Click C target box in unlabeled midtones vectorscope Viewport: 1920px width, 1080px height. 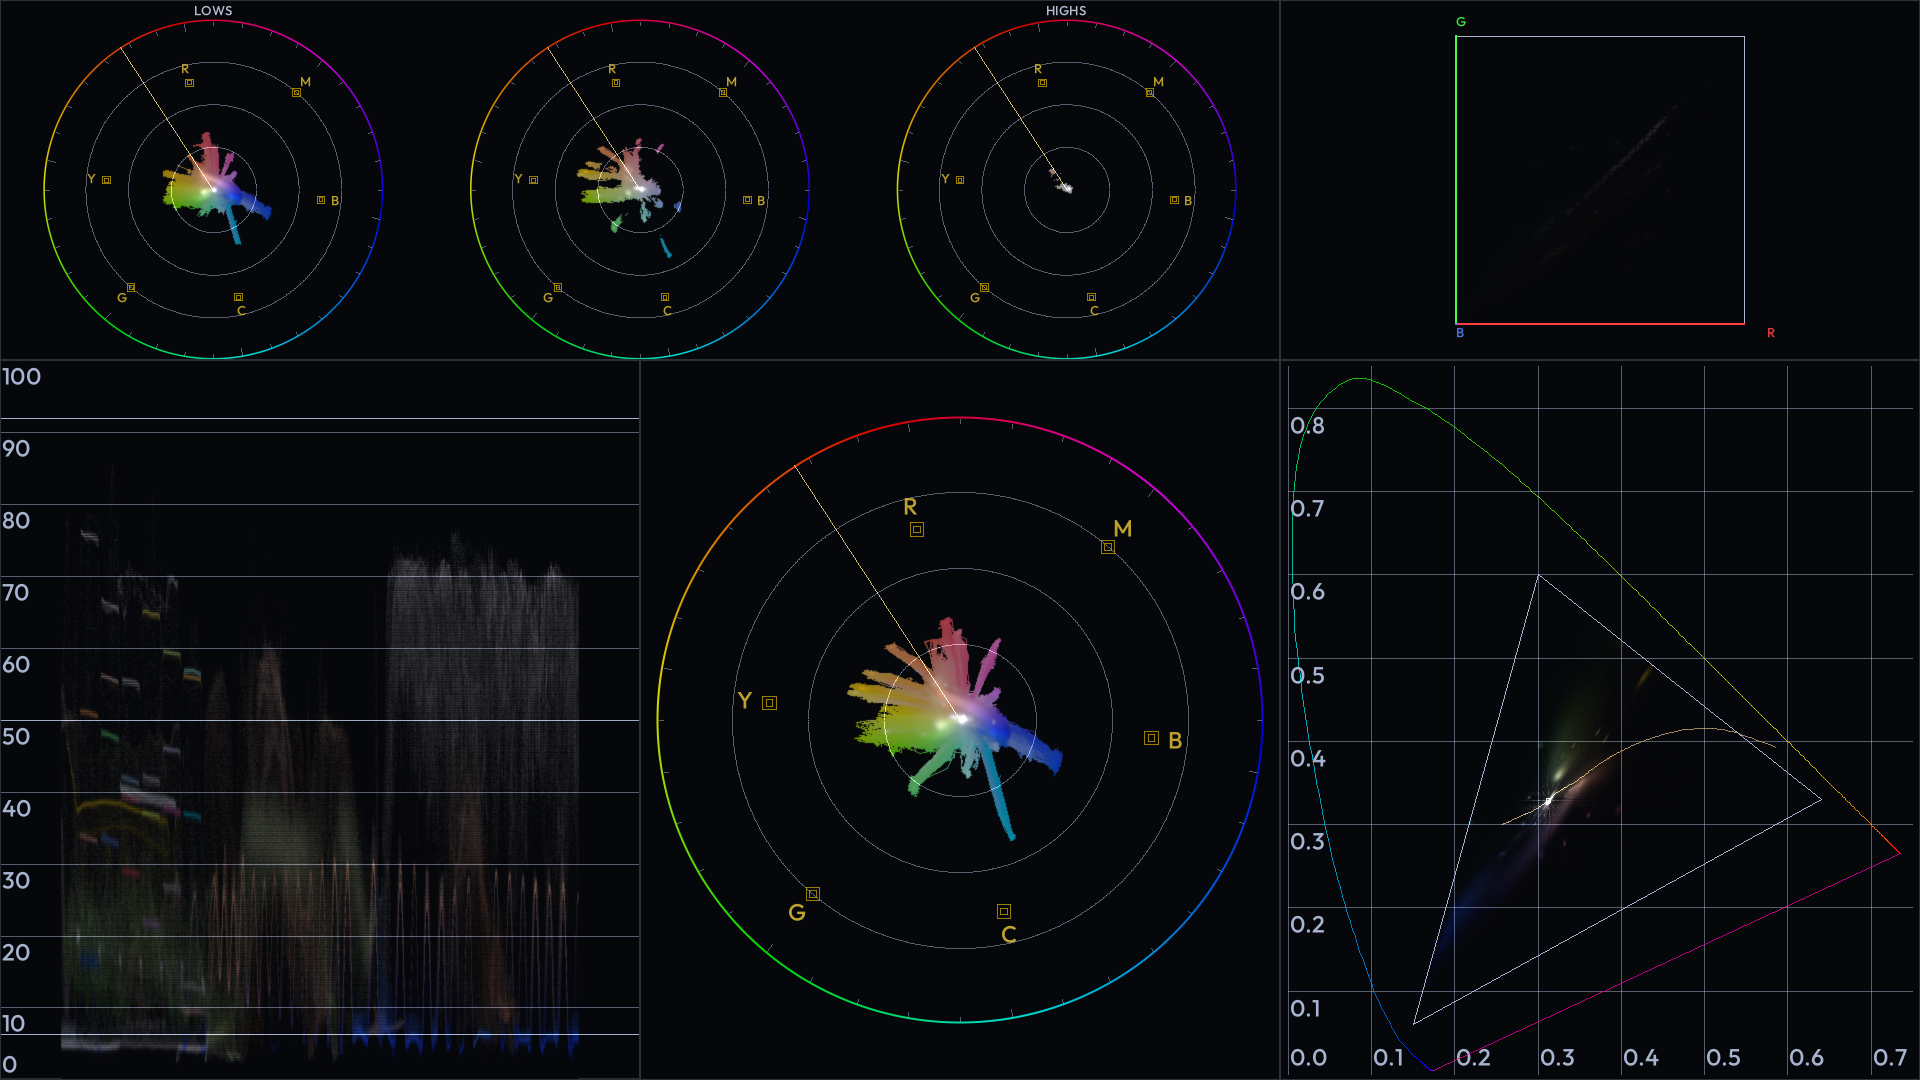click(x=665, y=297)
